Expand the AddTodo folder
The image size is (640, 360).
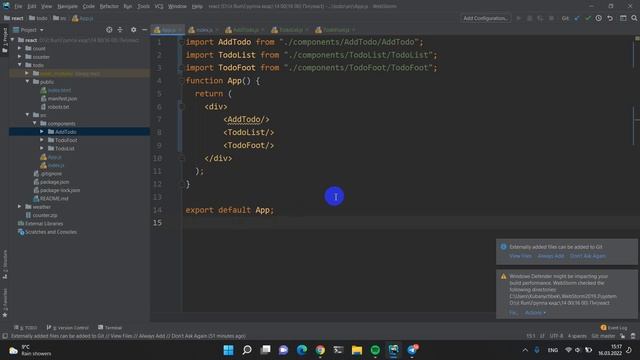42,131
